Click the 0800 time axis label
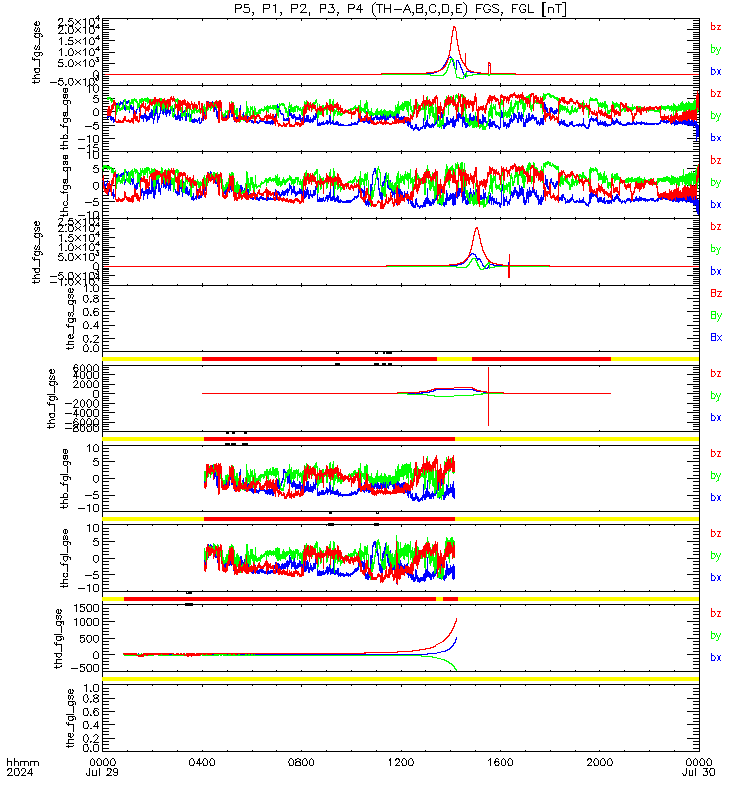 click(301, 762)
